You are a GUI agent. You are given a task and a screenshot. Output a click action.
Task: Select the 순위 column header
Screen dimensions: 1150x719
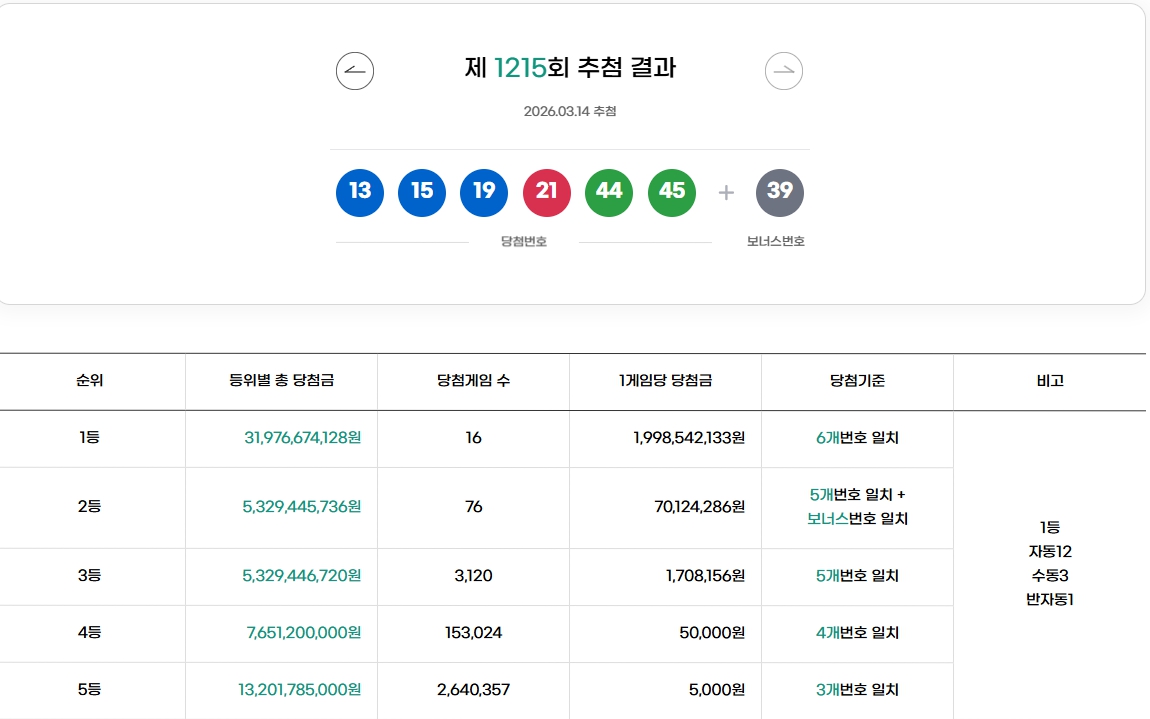92,381
